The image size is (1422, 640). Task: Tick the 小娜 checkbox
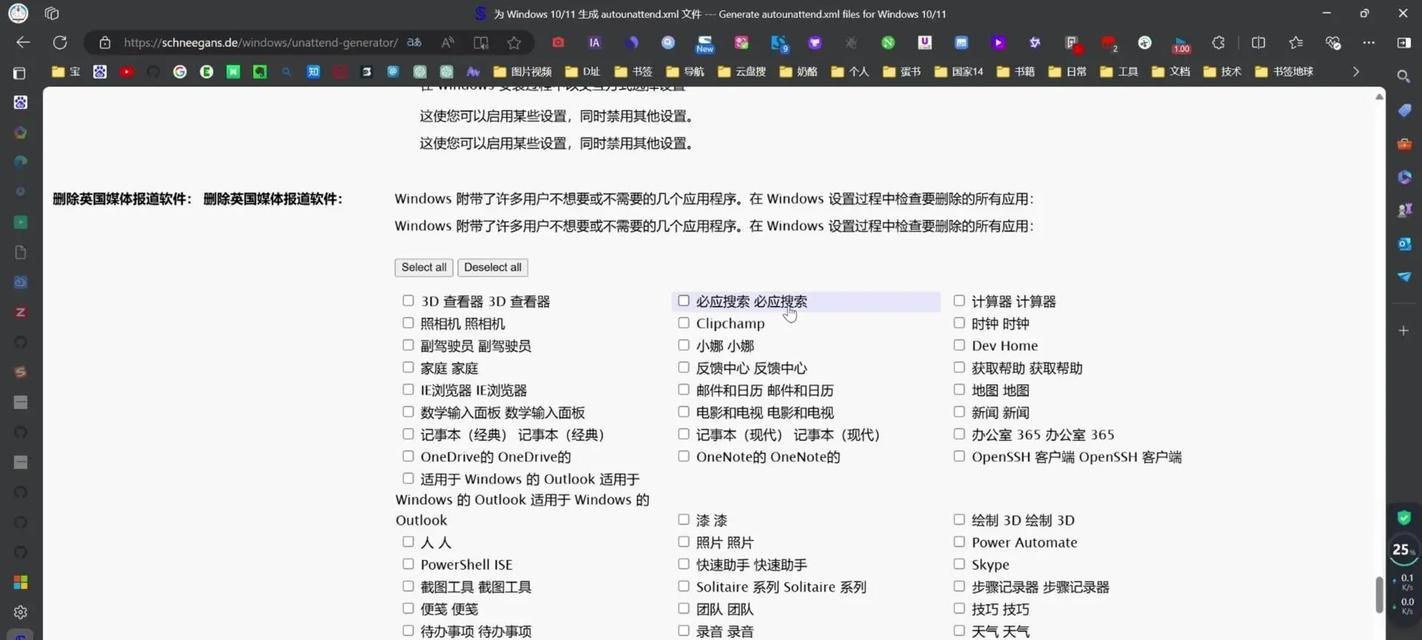684,345
